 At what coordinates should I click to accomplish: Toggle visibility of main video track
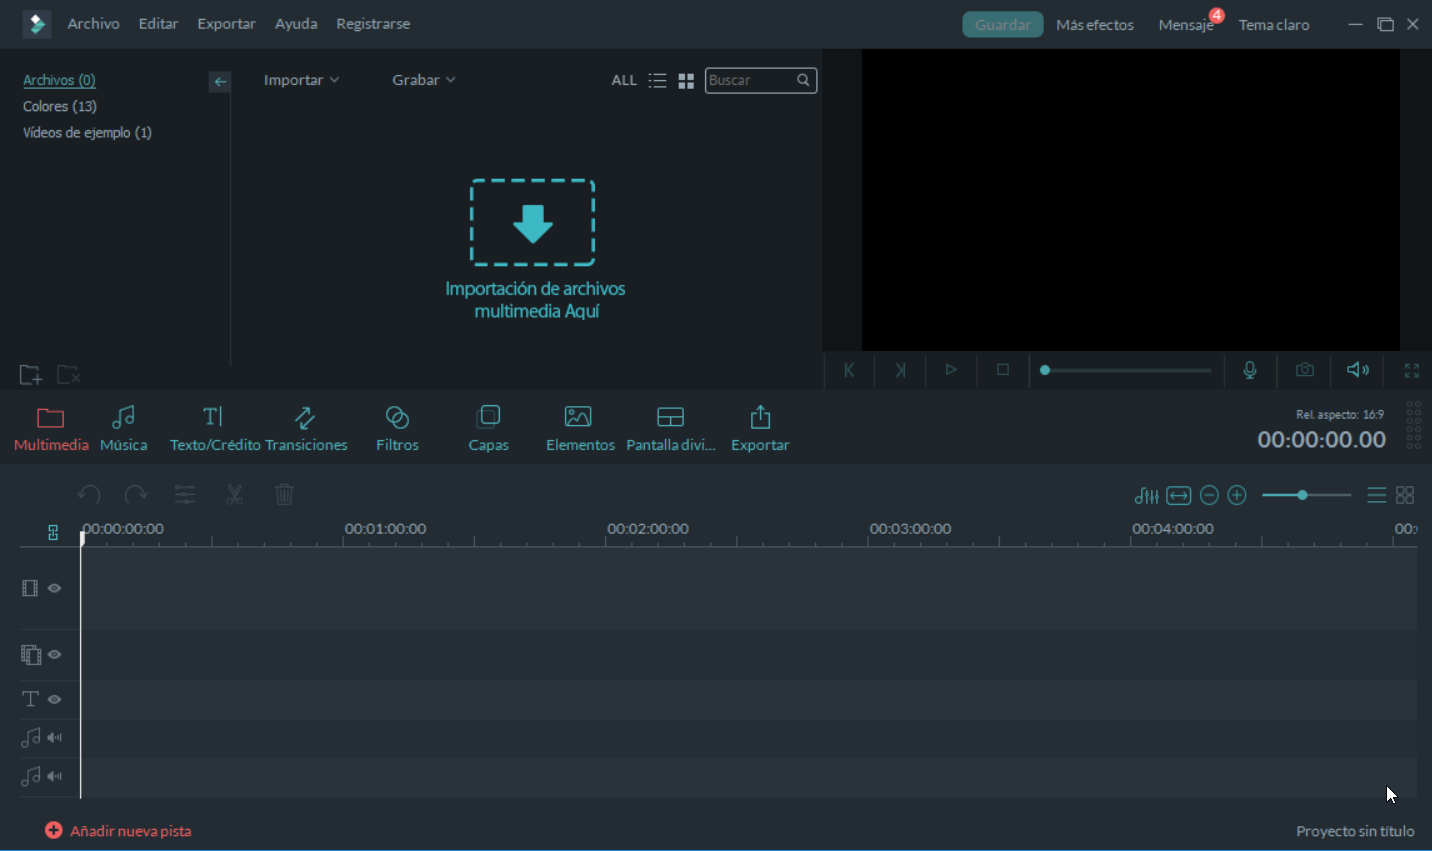55,588
